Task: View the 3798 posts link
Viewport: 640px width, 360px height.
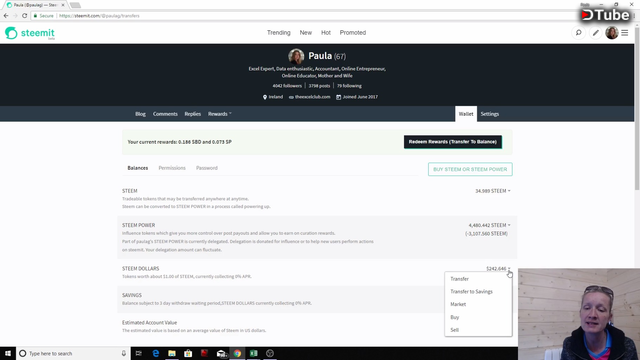Action: [319, 86]
